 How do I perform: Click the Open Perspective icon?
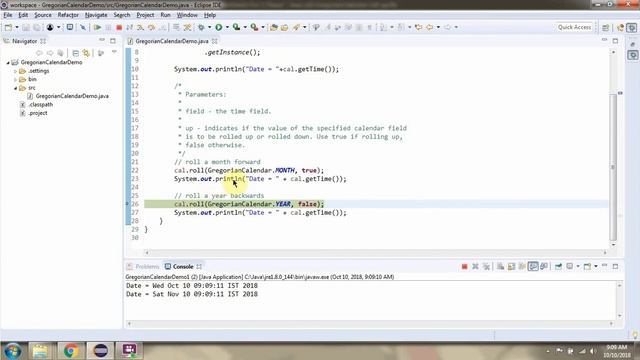click(x=606, y=27)
